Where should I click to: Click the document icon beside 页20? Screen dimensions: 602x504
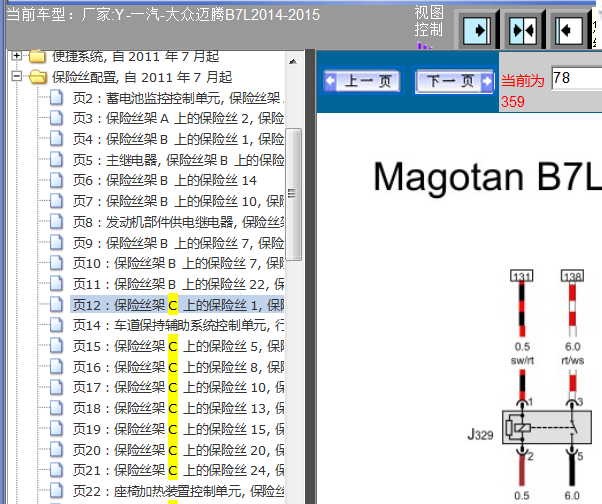(56, 449)
